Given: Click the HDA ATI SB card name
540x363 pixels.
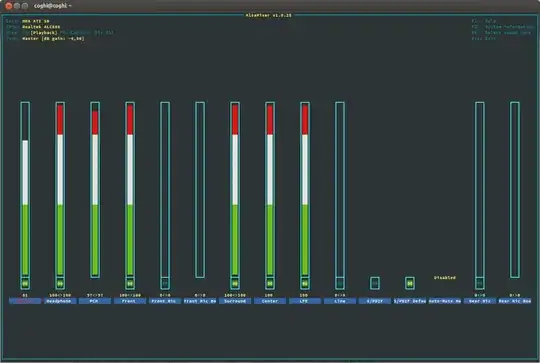Looking at the screenshot, I should point(36,21).
